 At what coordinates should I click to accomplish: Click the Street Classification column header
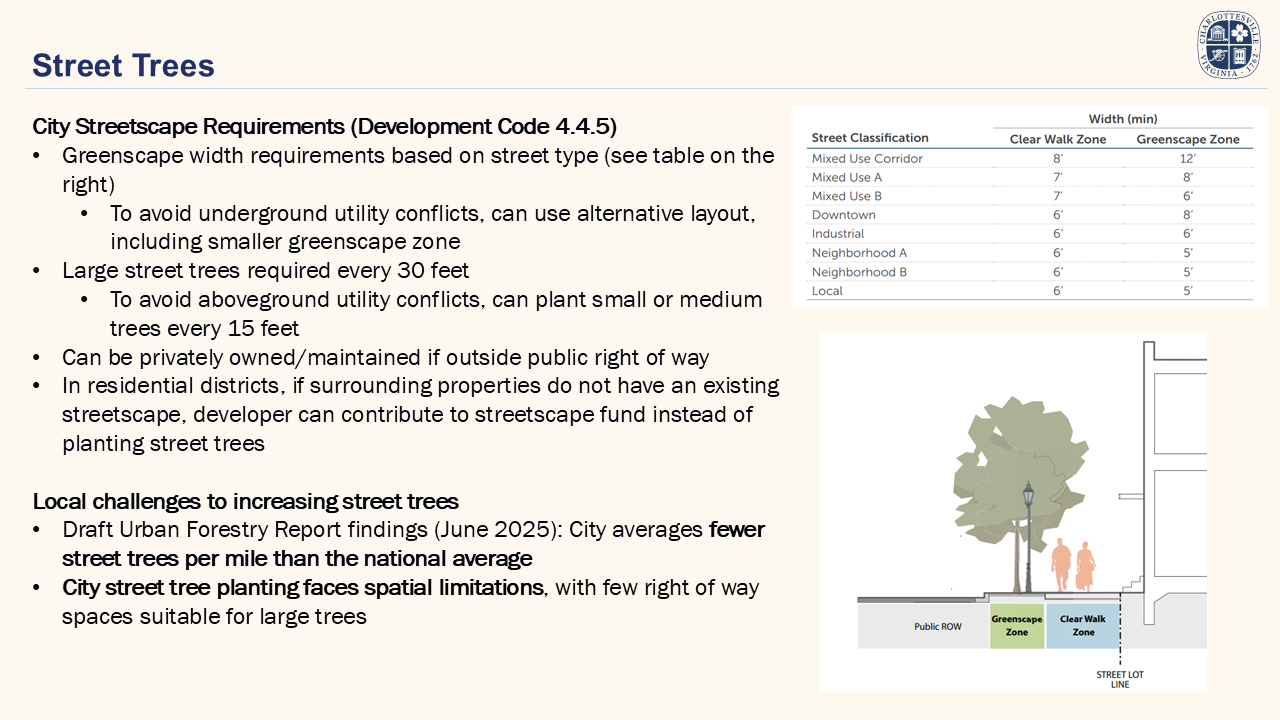tap(869, 138)
